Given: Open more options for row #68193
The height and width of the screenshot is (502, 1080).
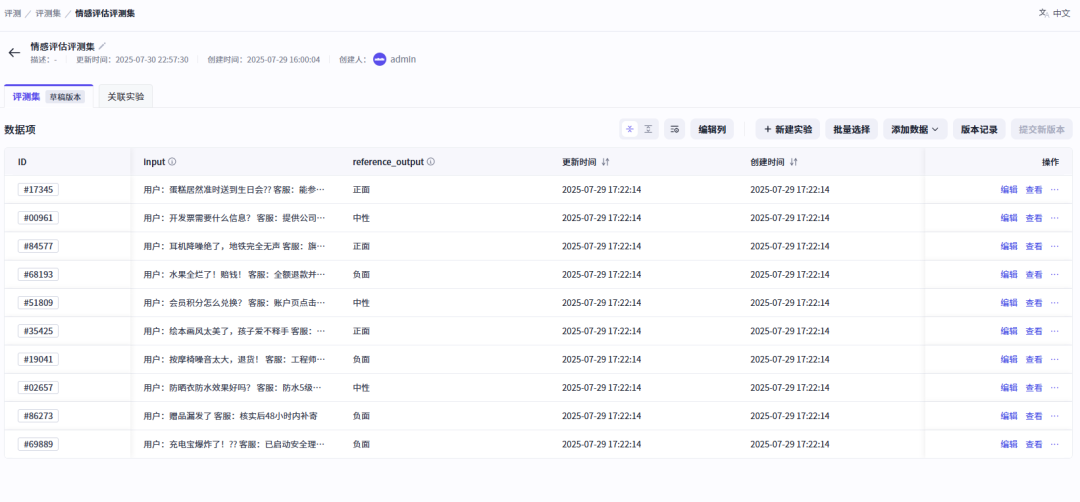Looking at the screenshot, I should pos(1055,275).
